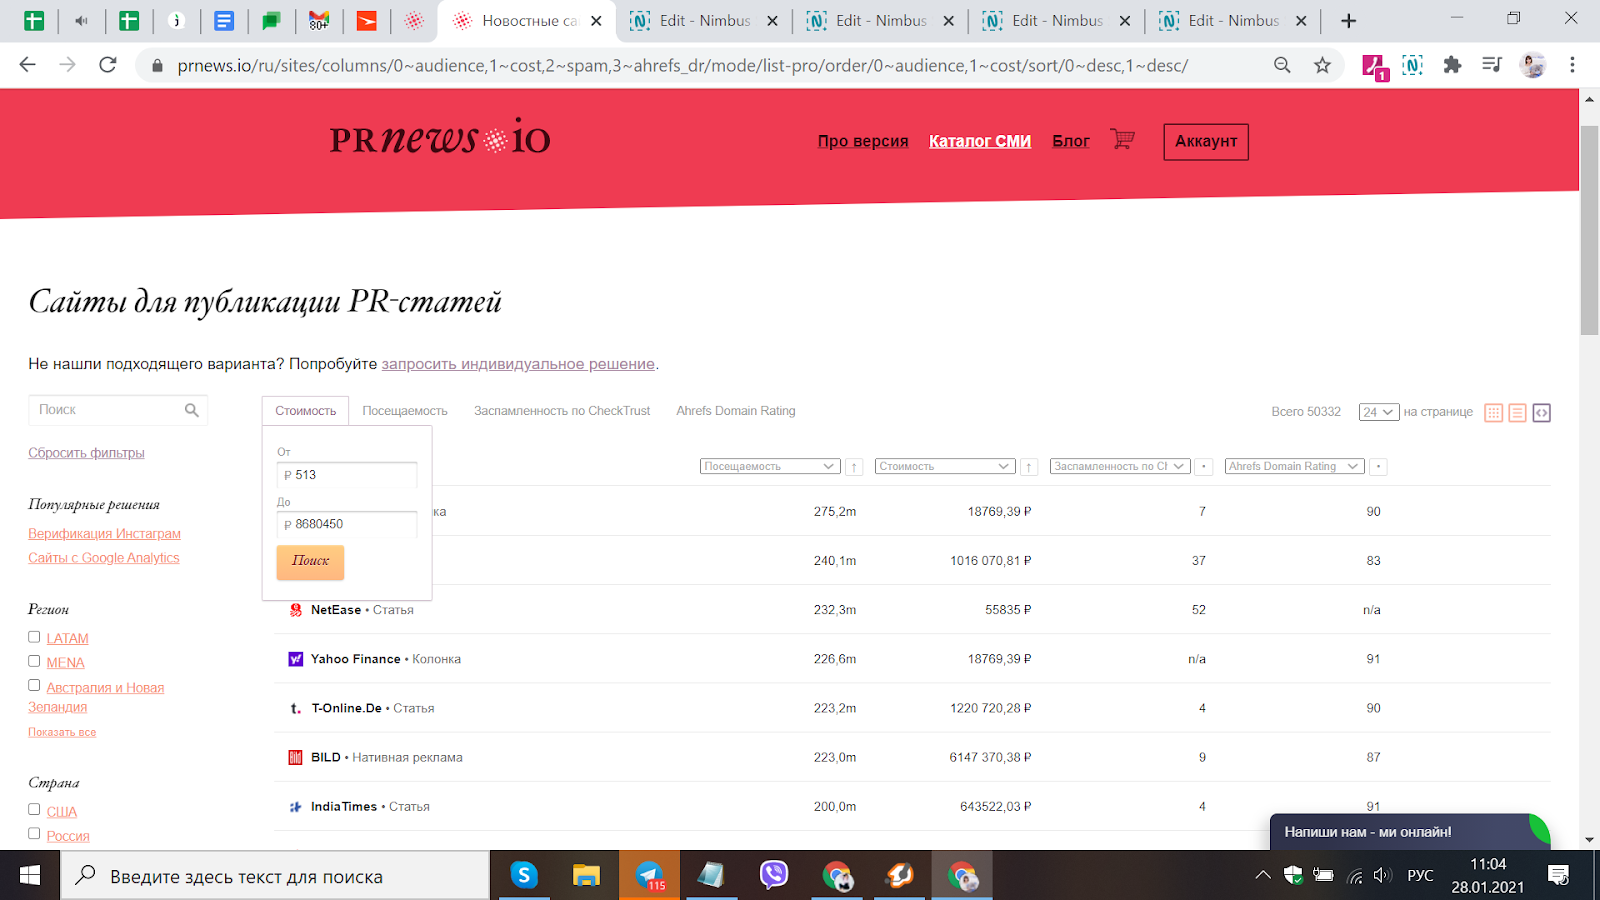
Task: Open the 24 per page dropdown
Action: click(x=1378, y=412)
